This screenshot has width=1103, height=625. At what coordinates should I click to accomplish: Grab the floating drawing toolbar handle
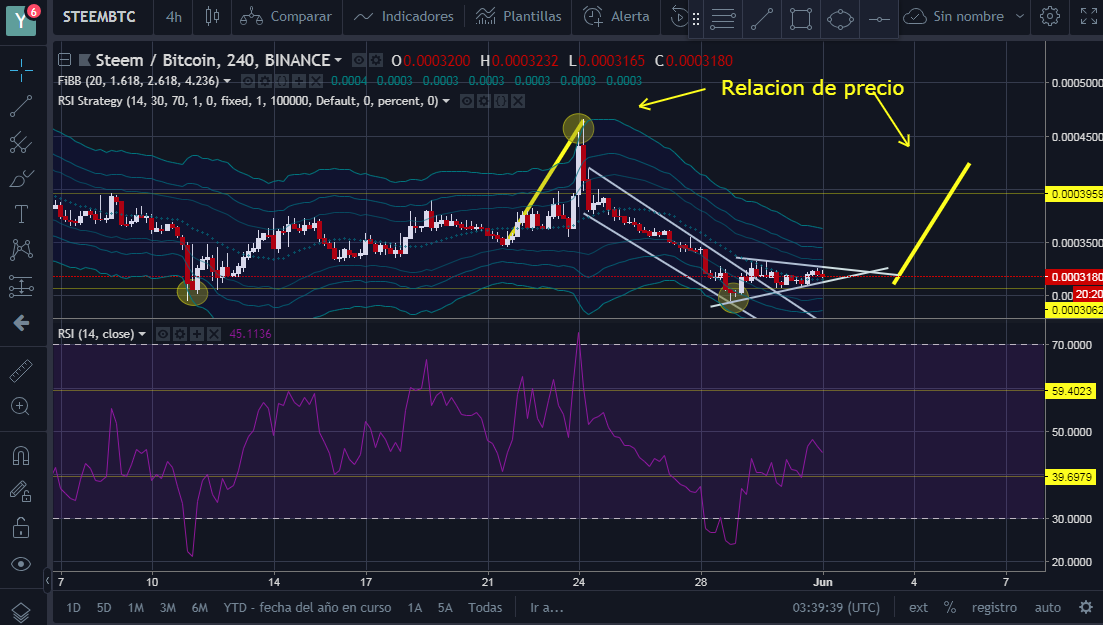coord(696,19)
